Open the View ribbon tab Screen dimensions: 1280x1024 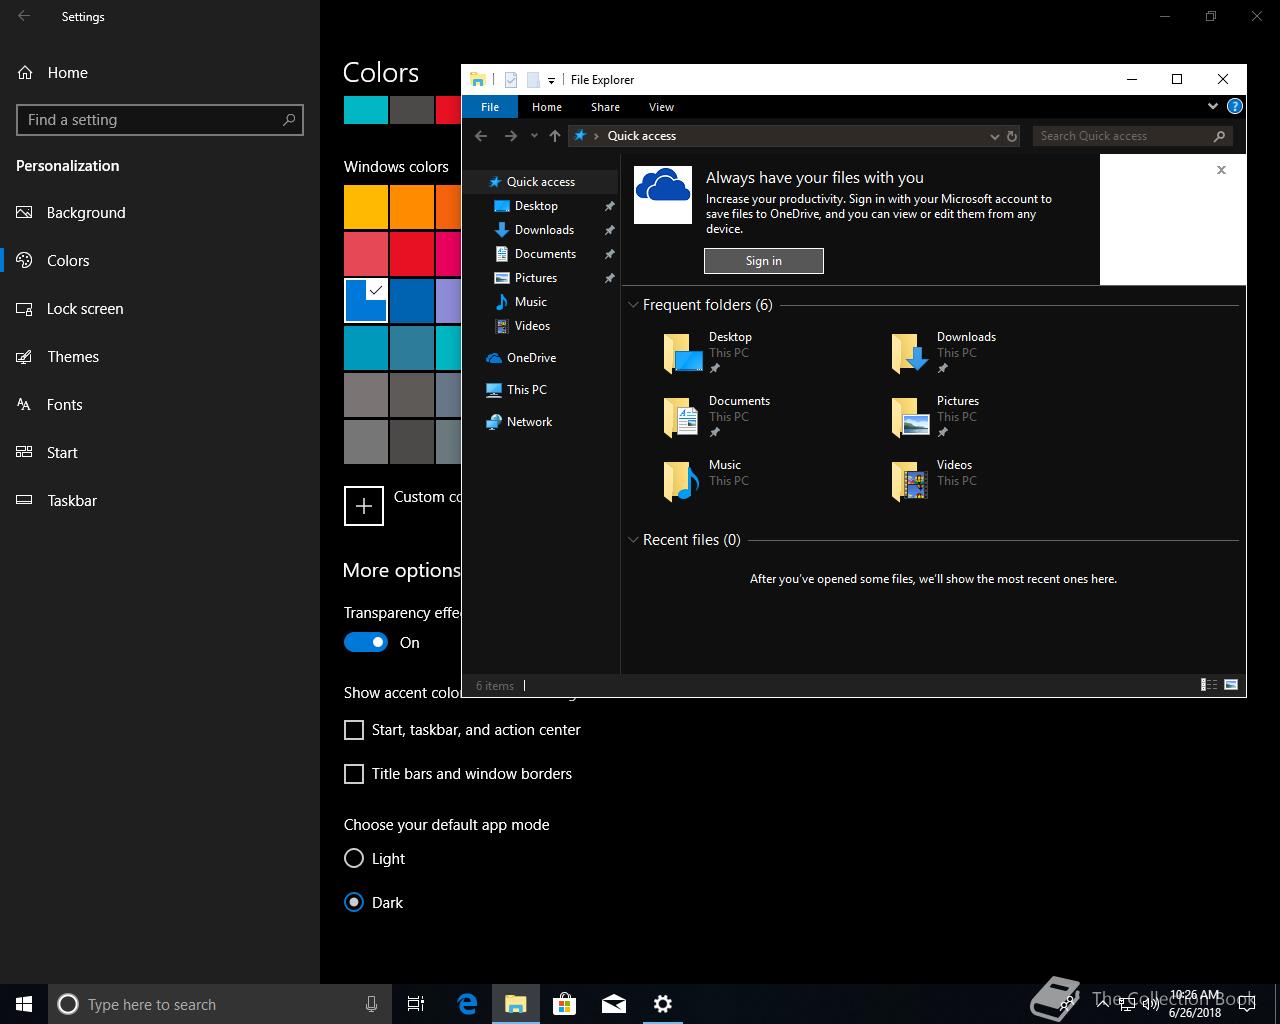[661, 107]
